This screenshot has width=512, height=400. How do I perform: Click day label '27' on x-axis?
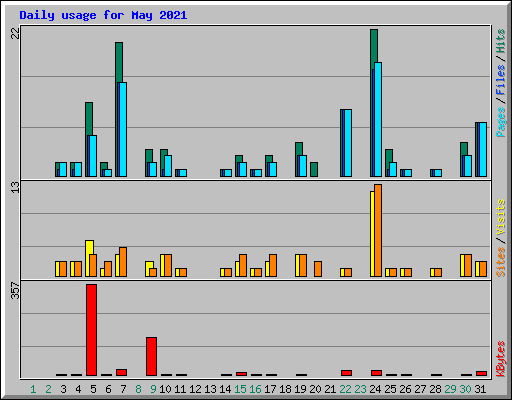pyautogui.click(x=420, y=389)
